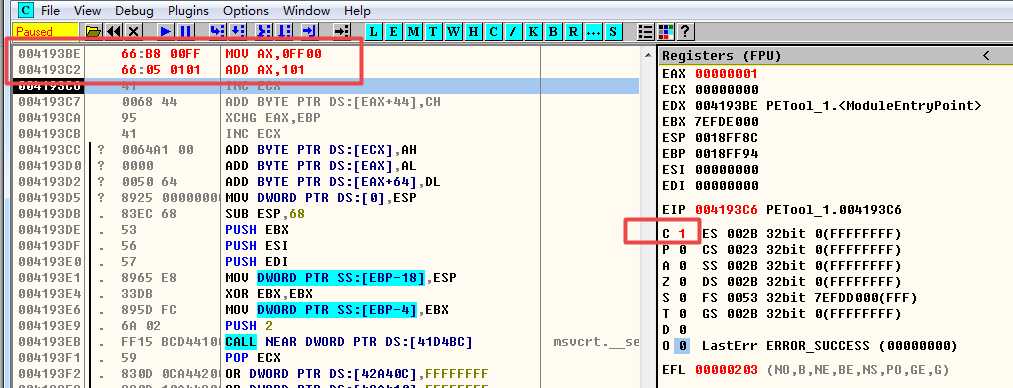This screenshot has height=388, width=1013.
Task: Open a file with the folder icon
Action: tap(93, 31)
